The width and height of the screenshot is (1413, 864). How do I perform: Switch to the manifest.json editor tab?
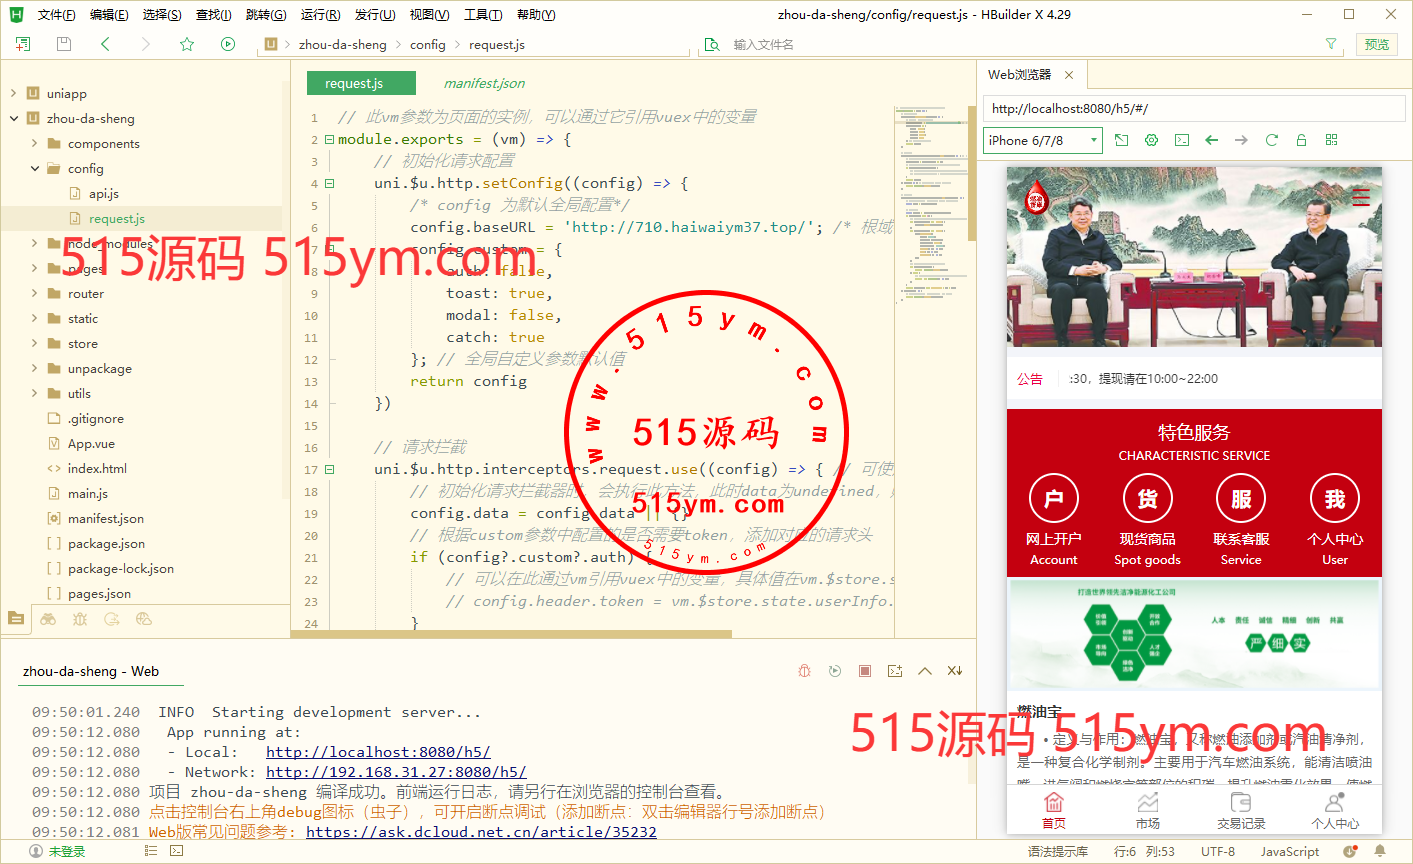(x=484, y=83)
